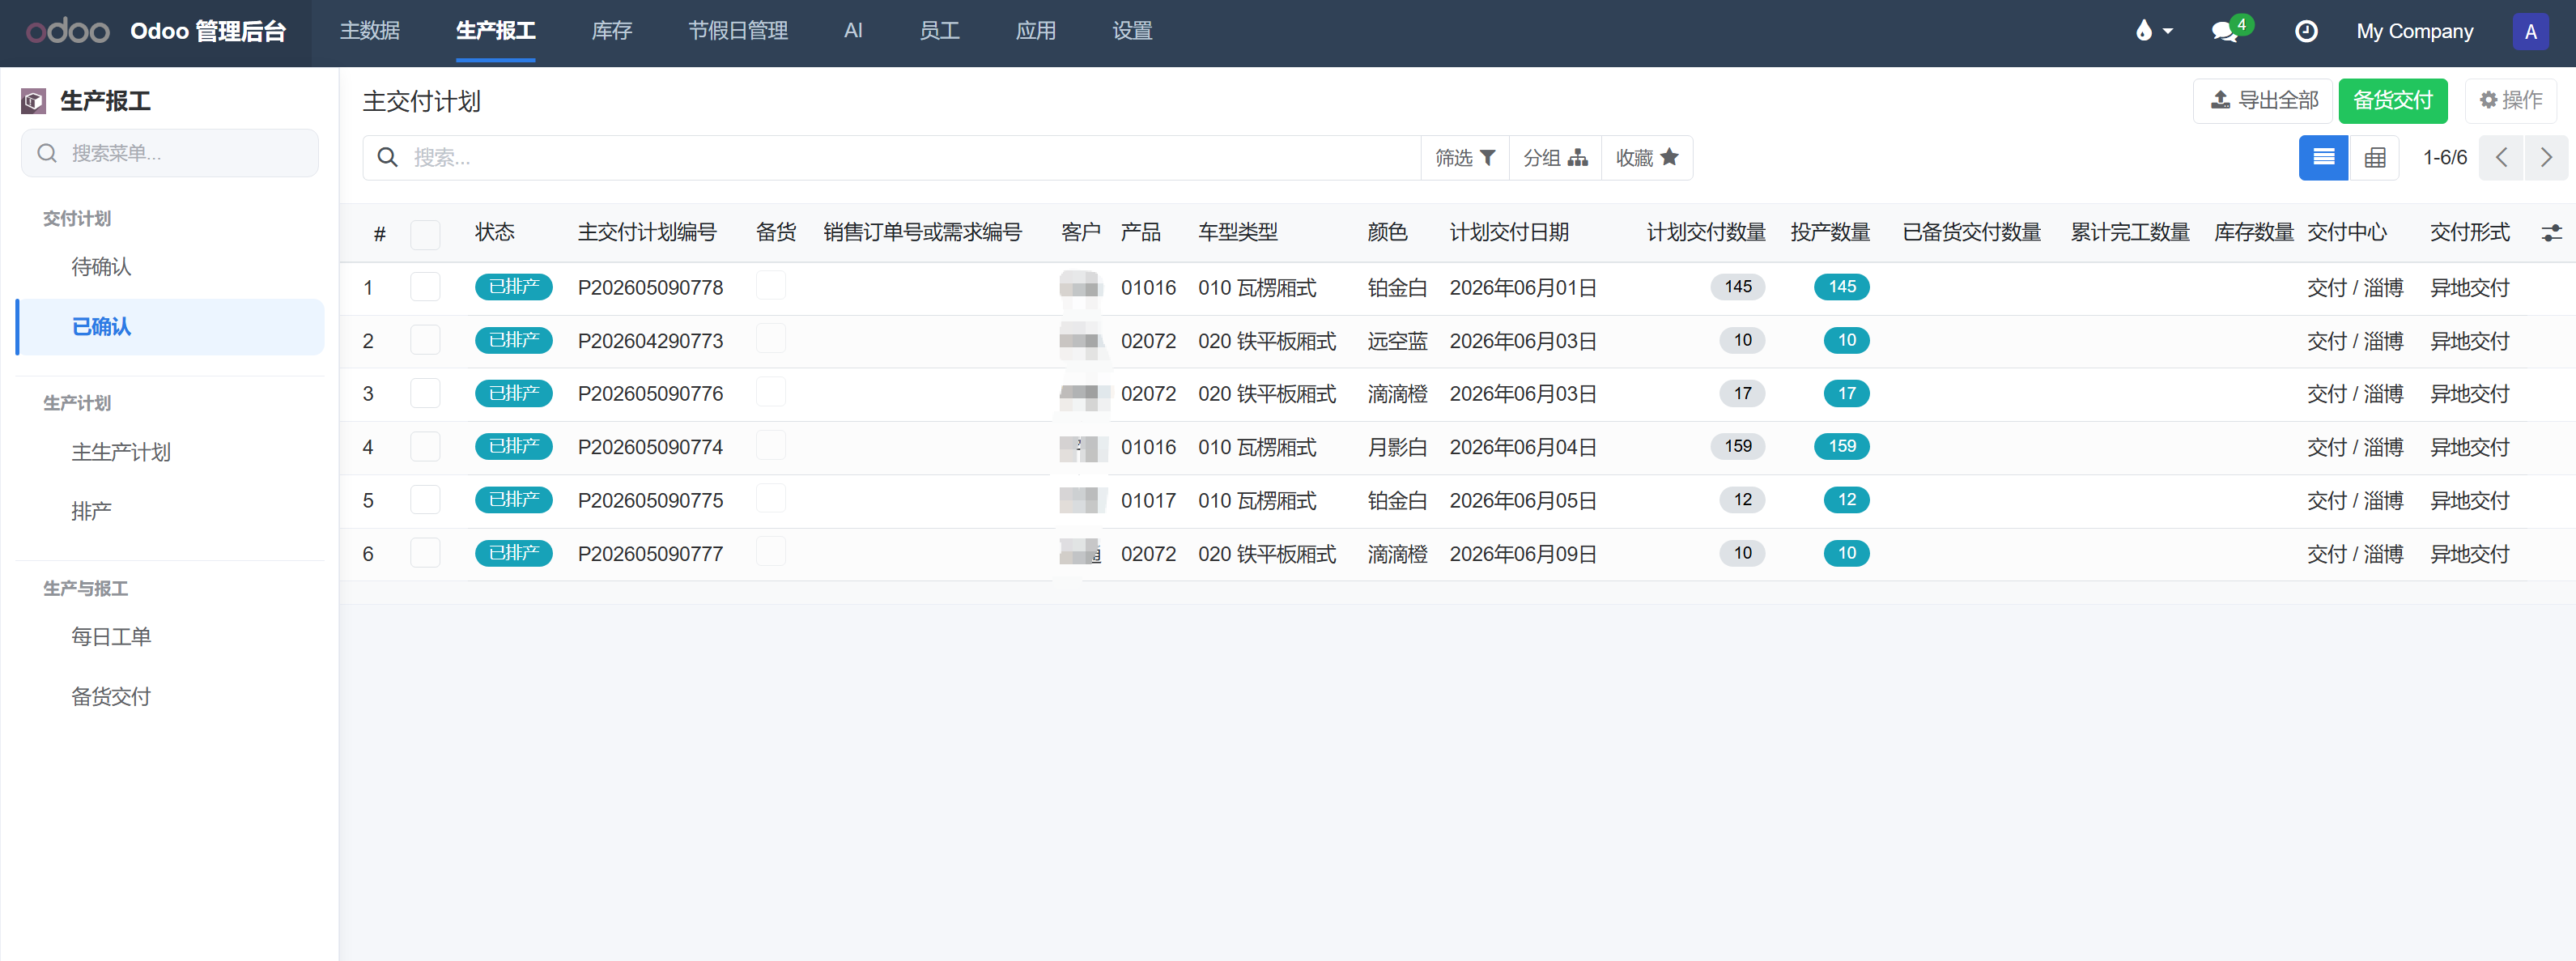
Task: Select row 2 checkbox for P202604290773
Action: [425, 340]
